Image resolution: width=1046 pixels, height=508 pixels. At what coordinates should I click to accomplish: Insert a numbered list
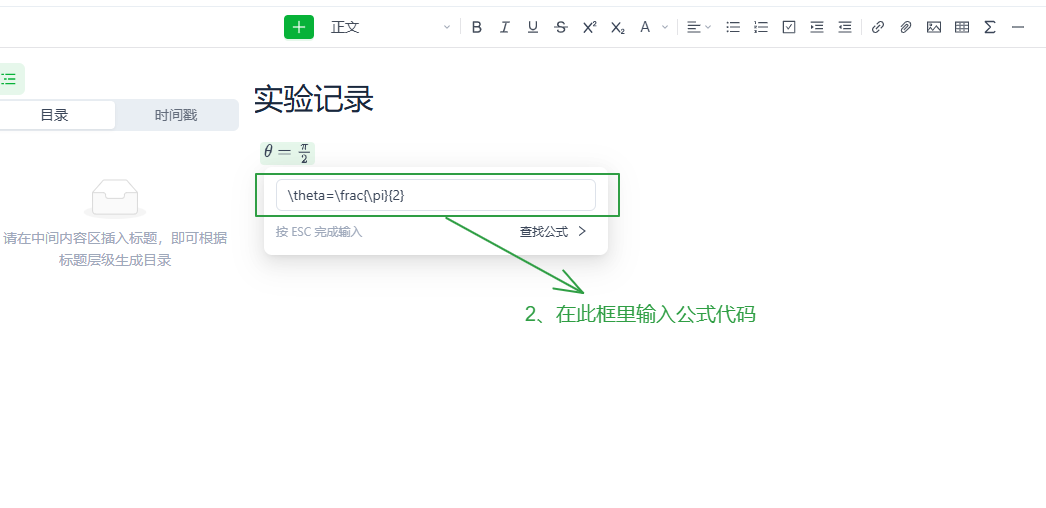(x=761, y=27)
